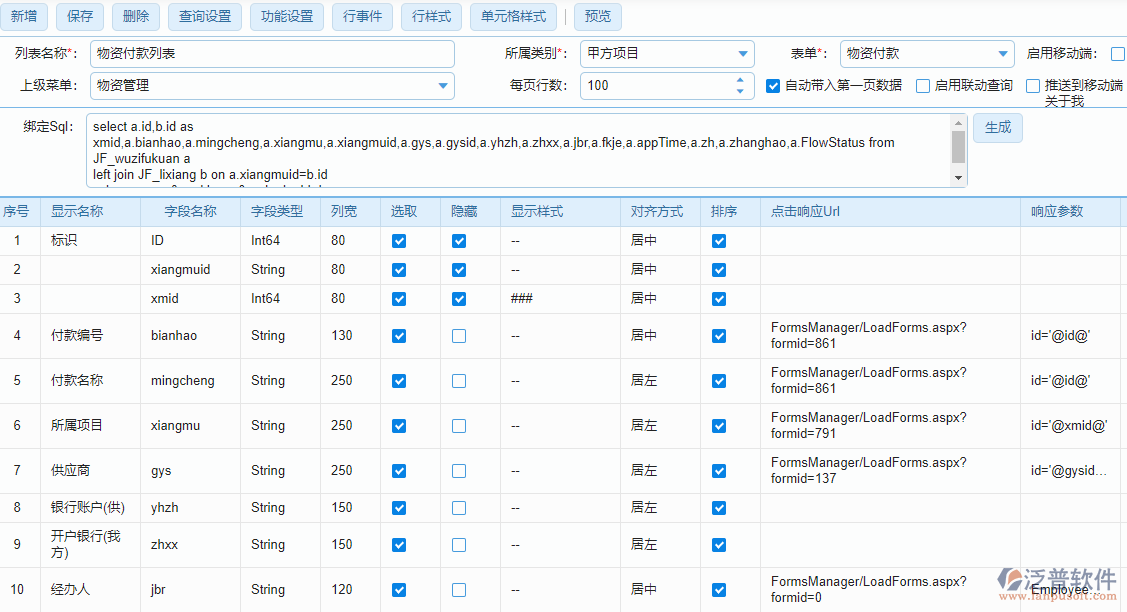Expand the 上级菜单 dropdown
This screenshot has height=612, width=1127.
(442, 86)
